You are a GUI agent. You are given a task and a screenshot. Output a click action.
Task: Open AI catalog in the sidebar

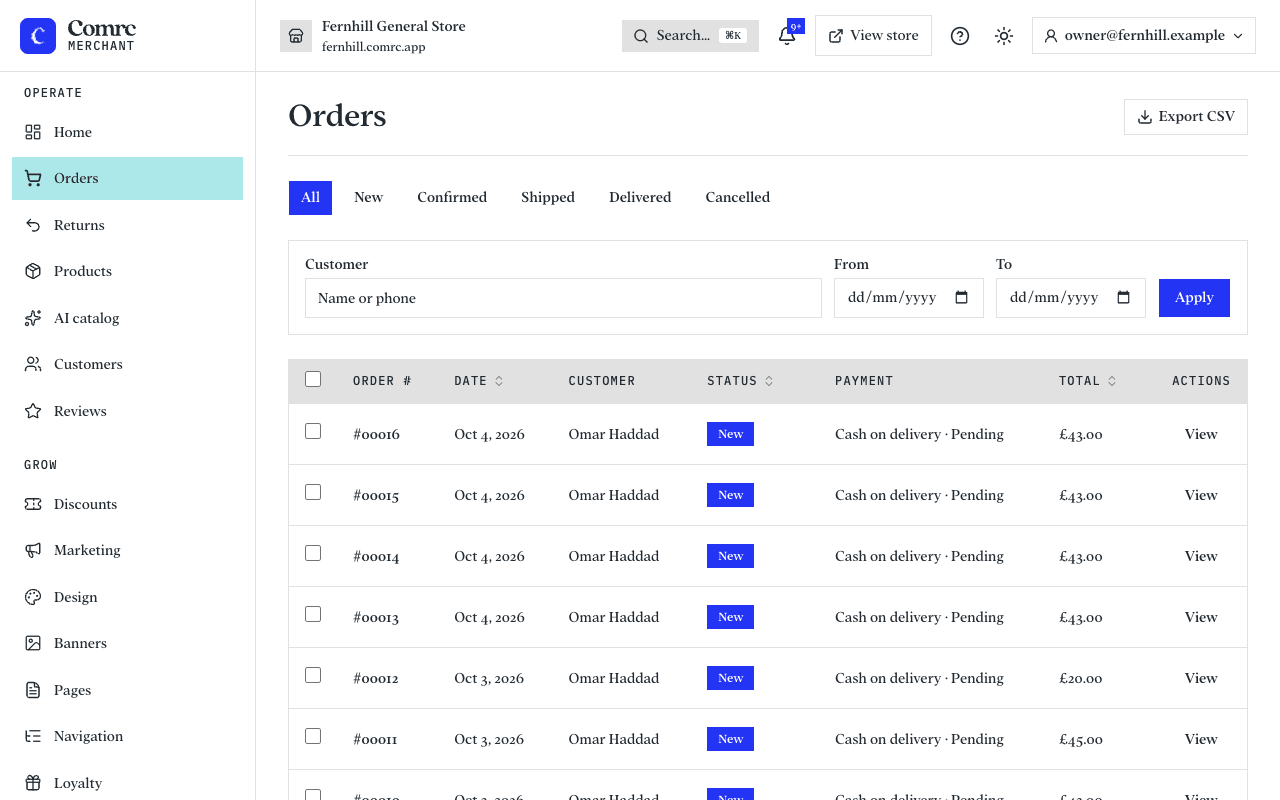pyautogui.click(x=127, y=318)
